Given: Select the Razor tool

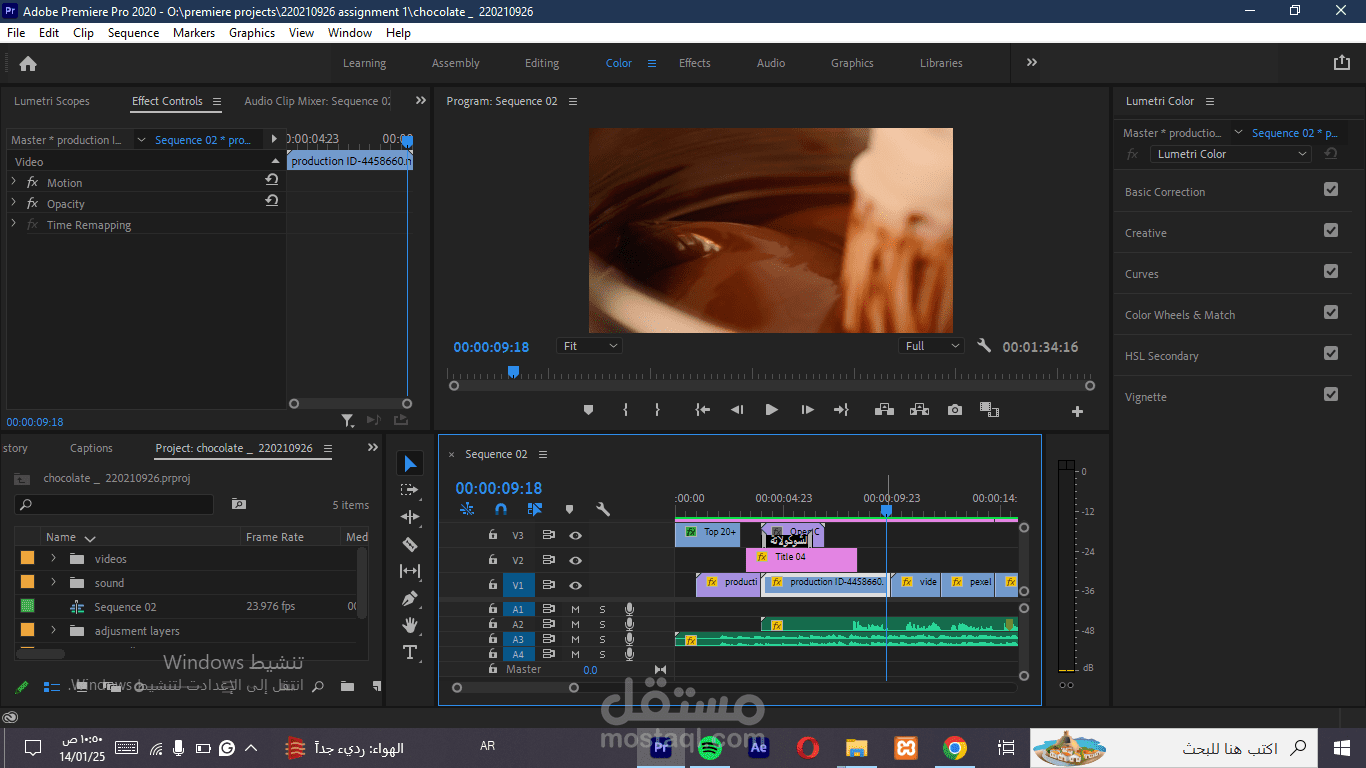Looking at the screenshot, I should coord(410,544).
